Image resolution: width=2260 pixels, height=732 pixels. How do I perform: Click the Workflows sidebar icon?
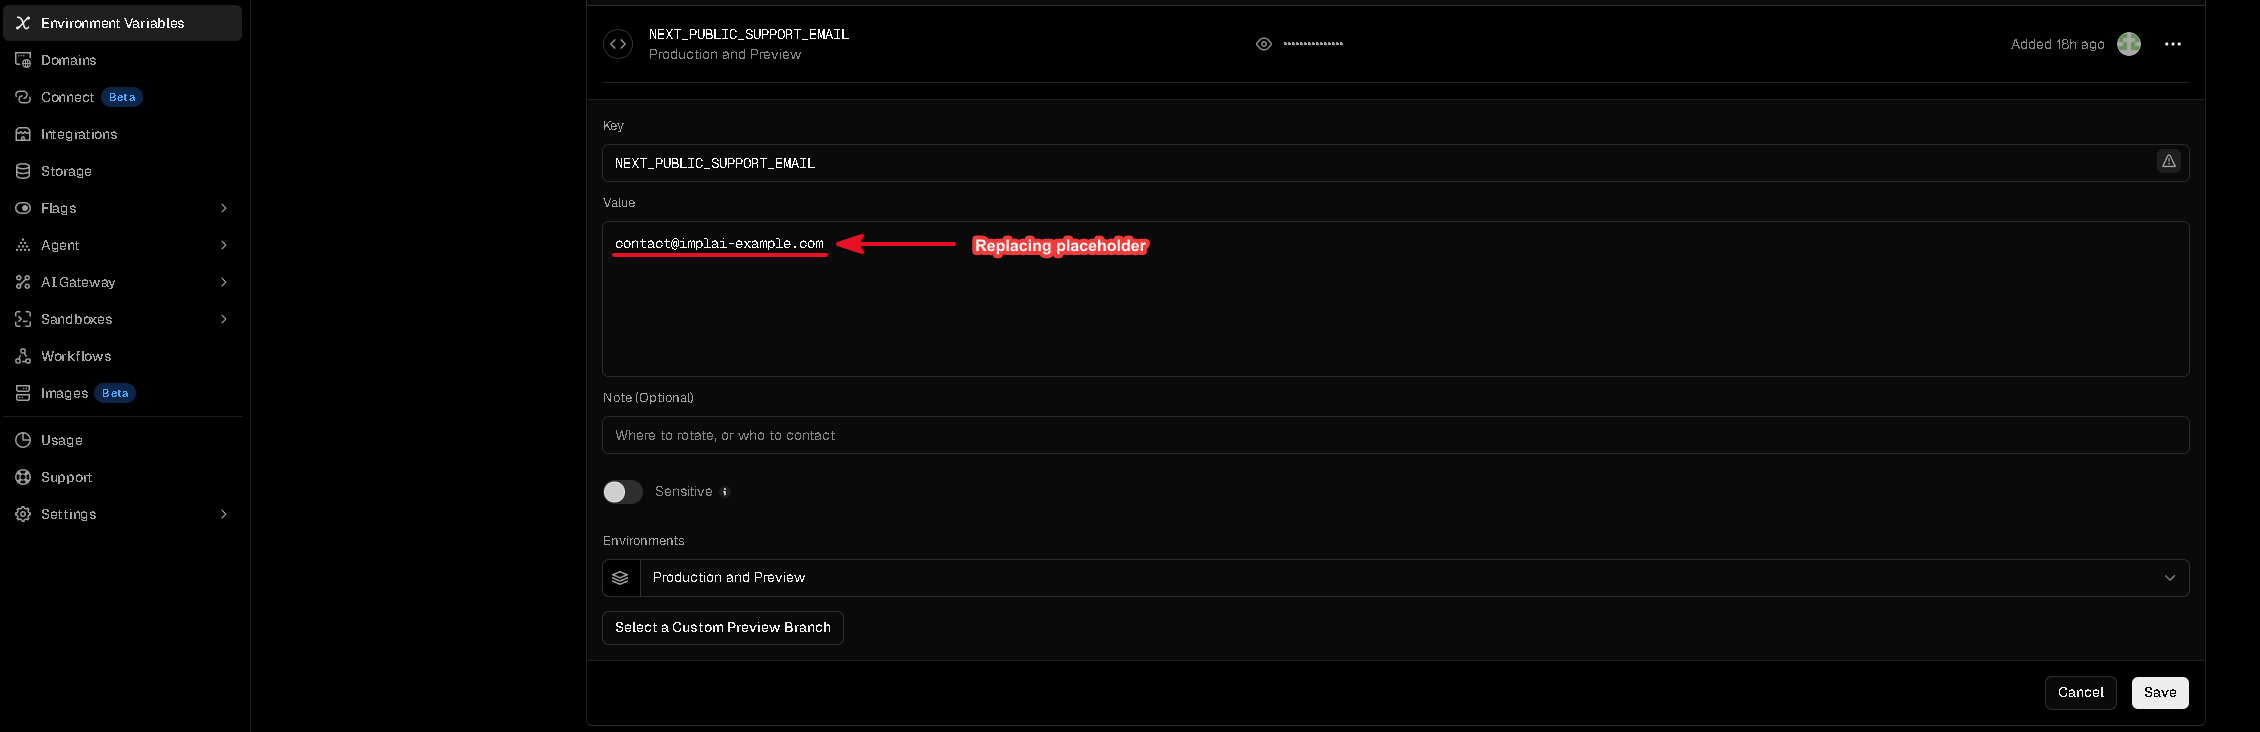(x=23, y=356)
